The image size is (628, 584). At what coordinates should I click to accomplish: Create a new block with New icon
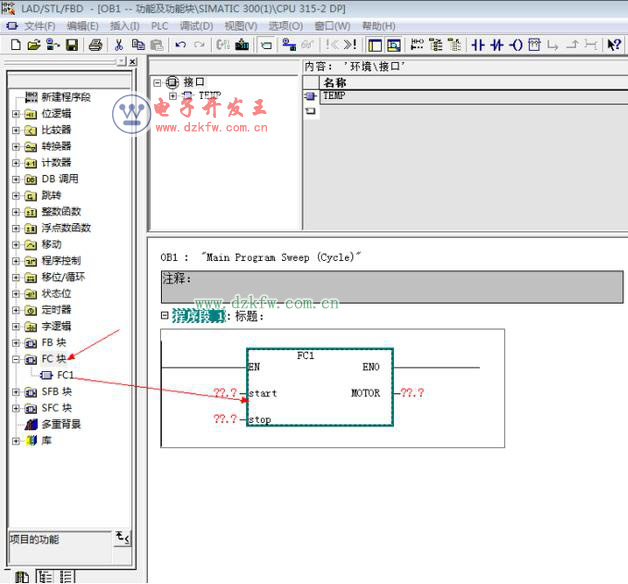point(16,45)
